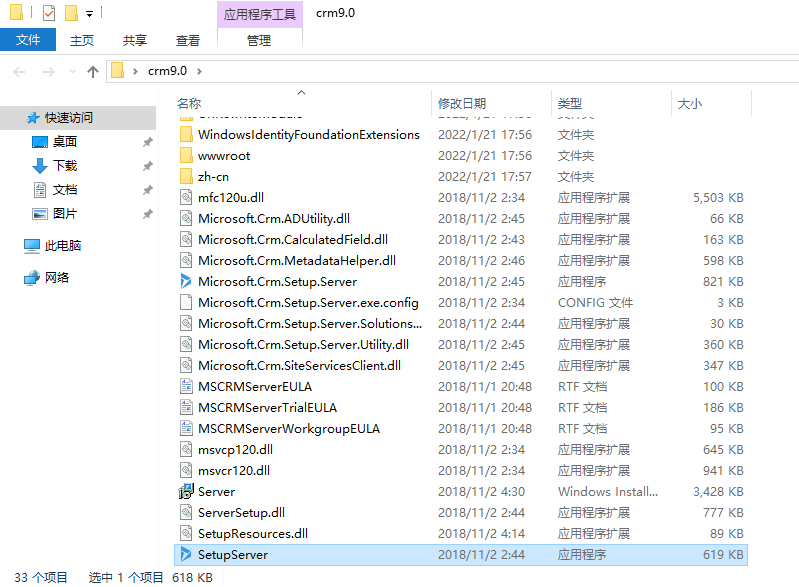Click the Microsoft.Crm.SiteServicesClient.dll icon
Image resolution: width=799 pixels, height=587 pixels.
186,365
